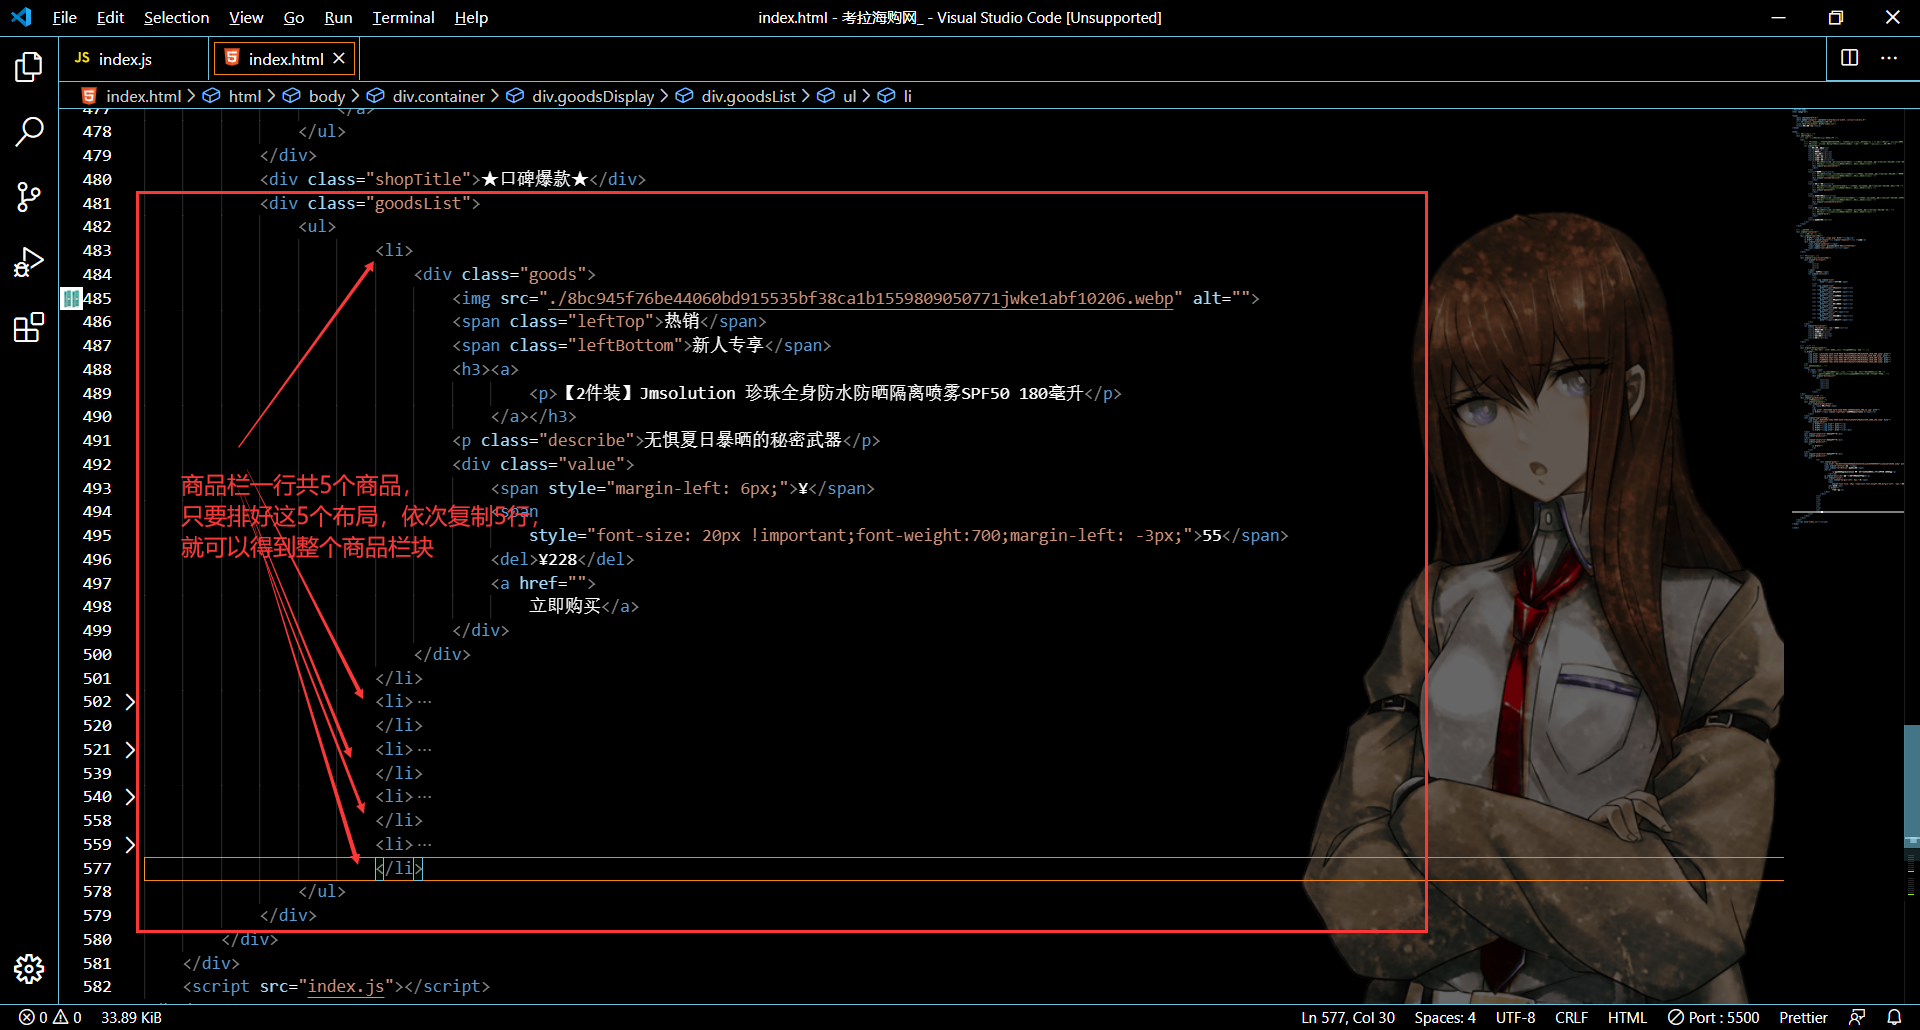The width and height of the screenshot is (1920, 1030).
Task: Open the View menu
Action: coord(246,17)
